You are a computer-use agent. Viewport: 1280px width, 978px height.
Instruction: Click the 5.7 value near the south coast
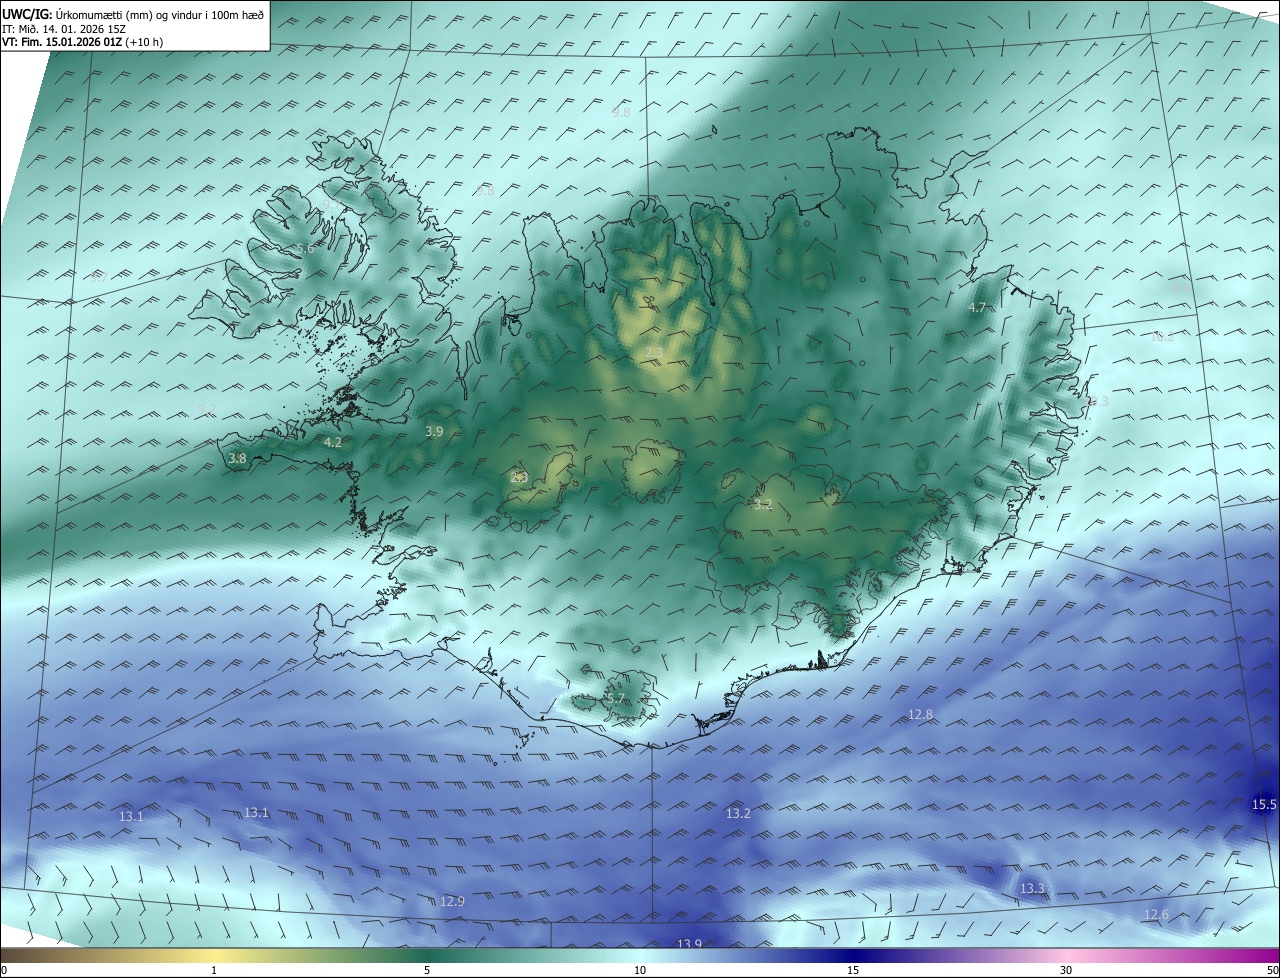[x=615, y=699]
